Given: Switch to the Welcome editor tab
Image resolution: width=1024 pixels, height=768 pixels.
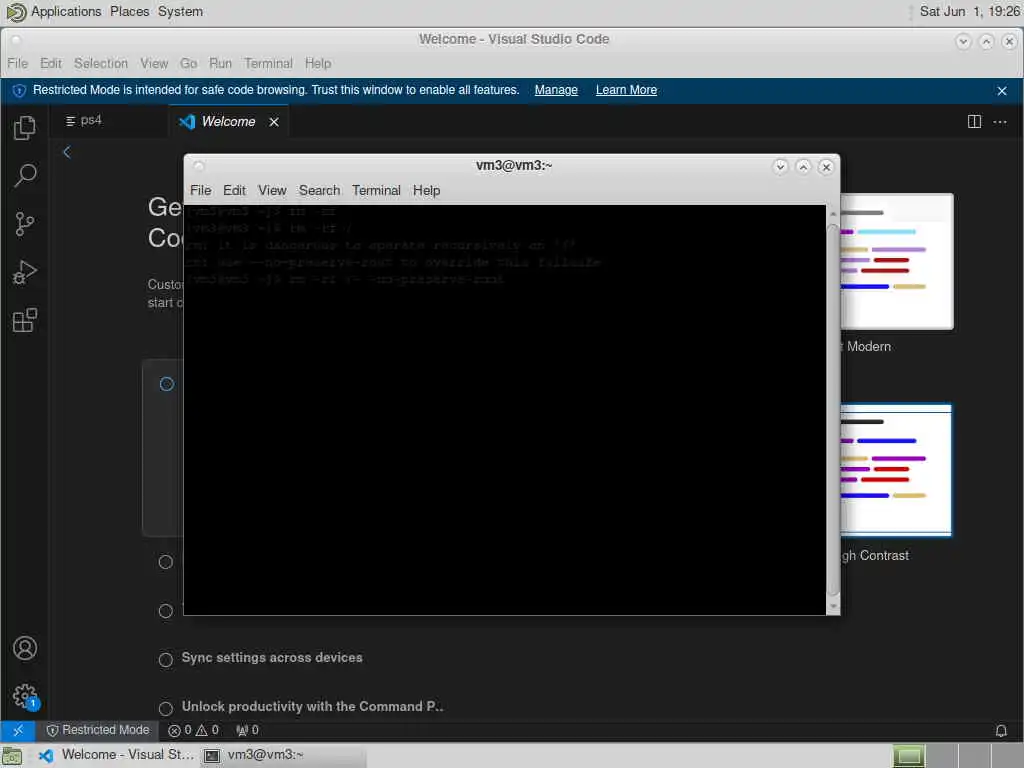Looking at the screenshot, I should click(229, 121).
